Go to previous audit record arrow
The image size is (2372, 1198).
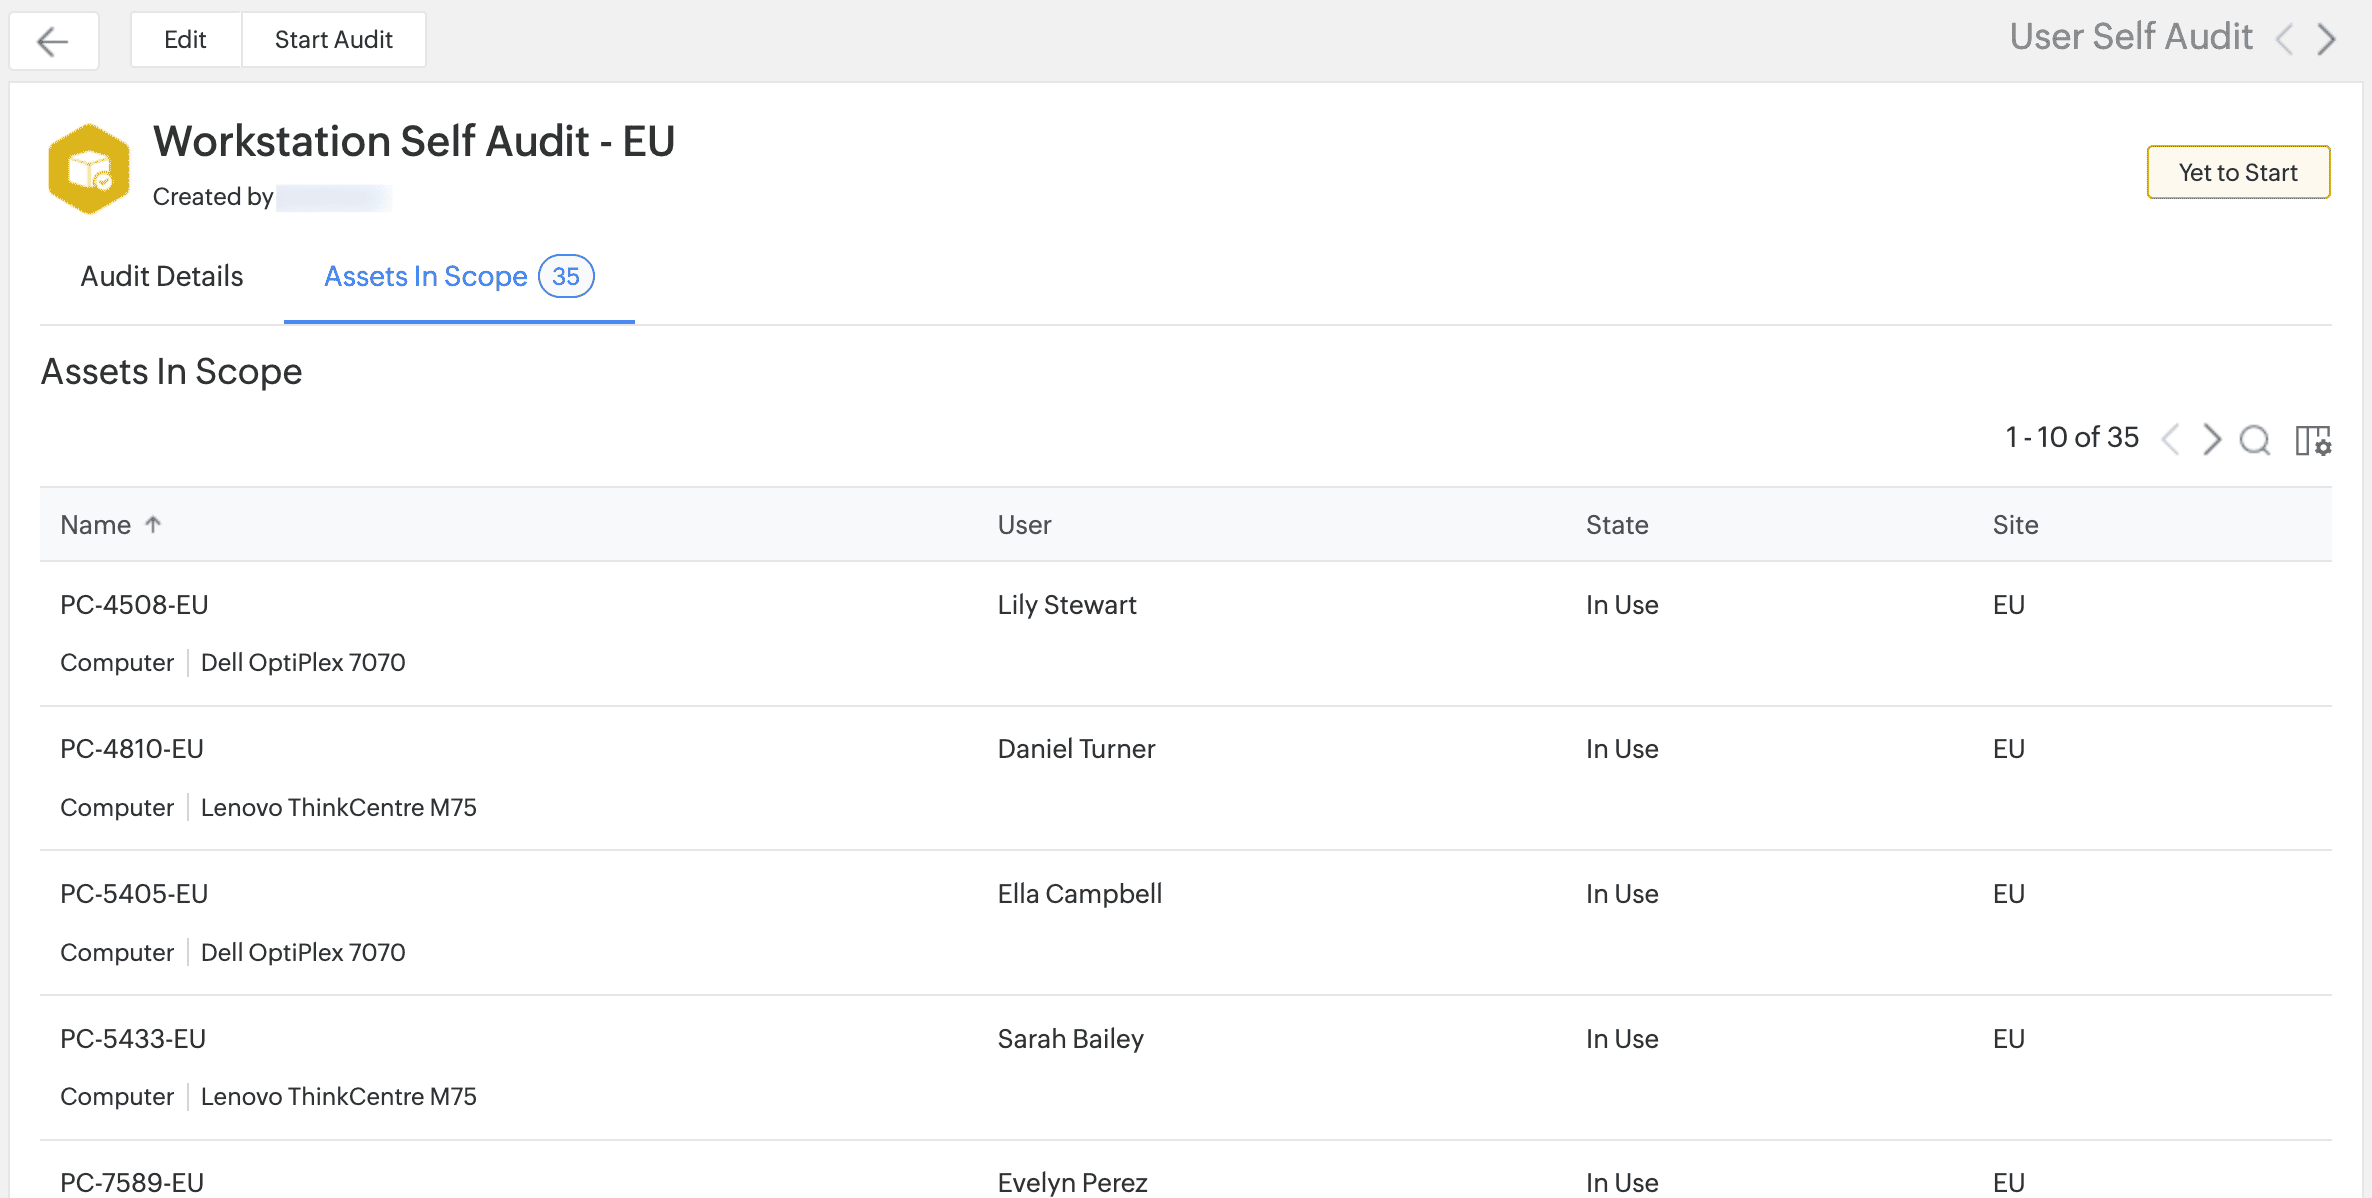[2284, 40]
